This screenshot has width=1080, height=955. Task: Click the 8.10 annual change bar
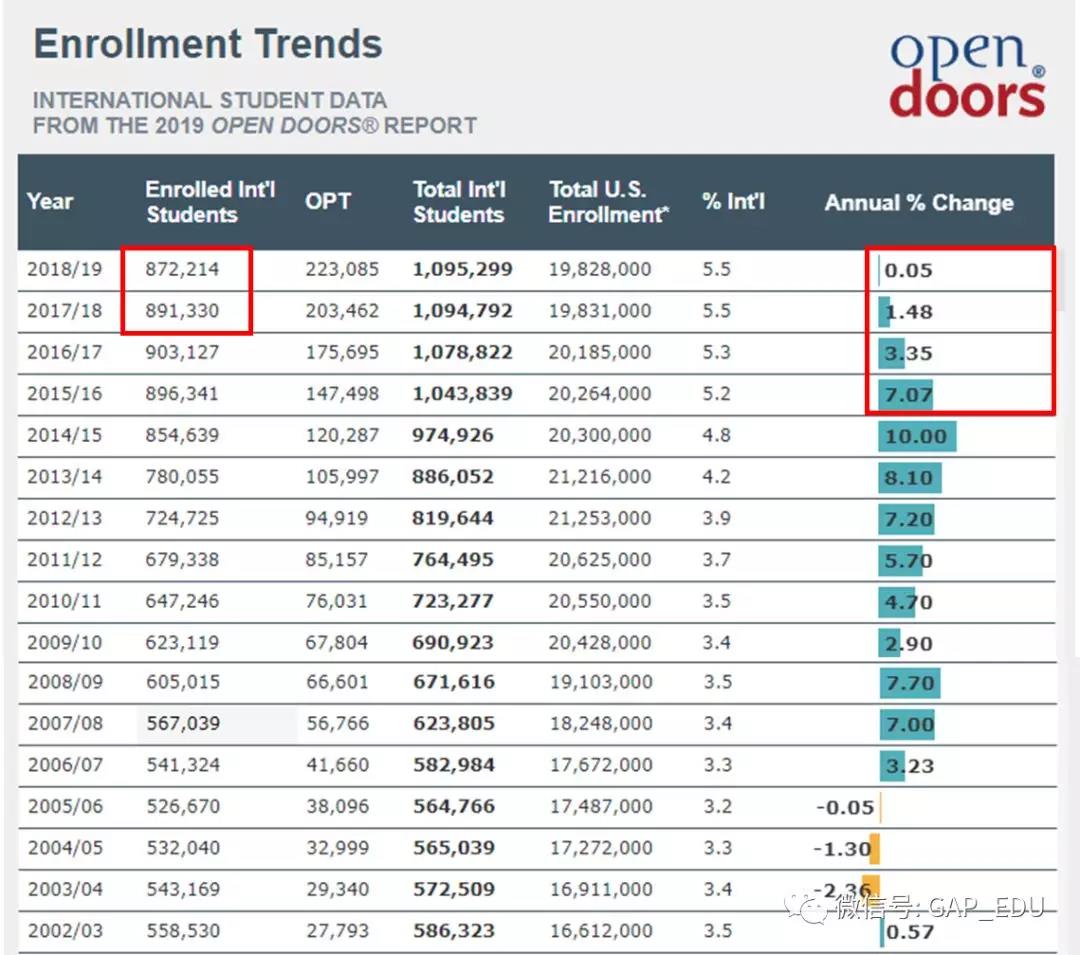[x=909, y=478]
